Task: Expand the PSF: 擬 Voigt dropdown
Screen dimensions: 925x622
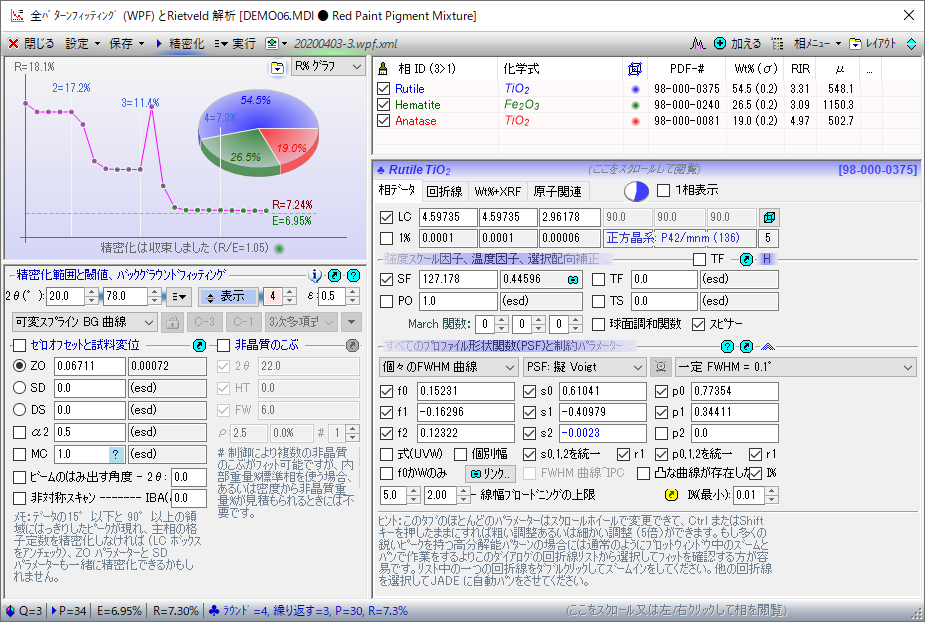Action: coord(585,368)
